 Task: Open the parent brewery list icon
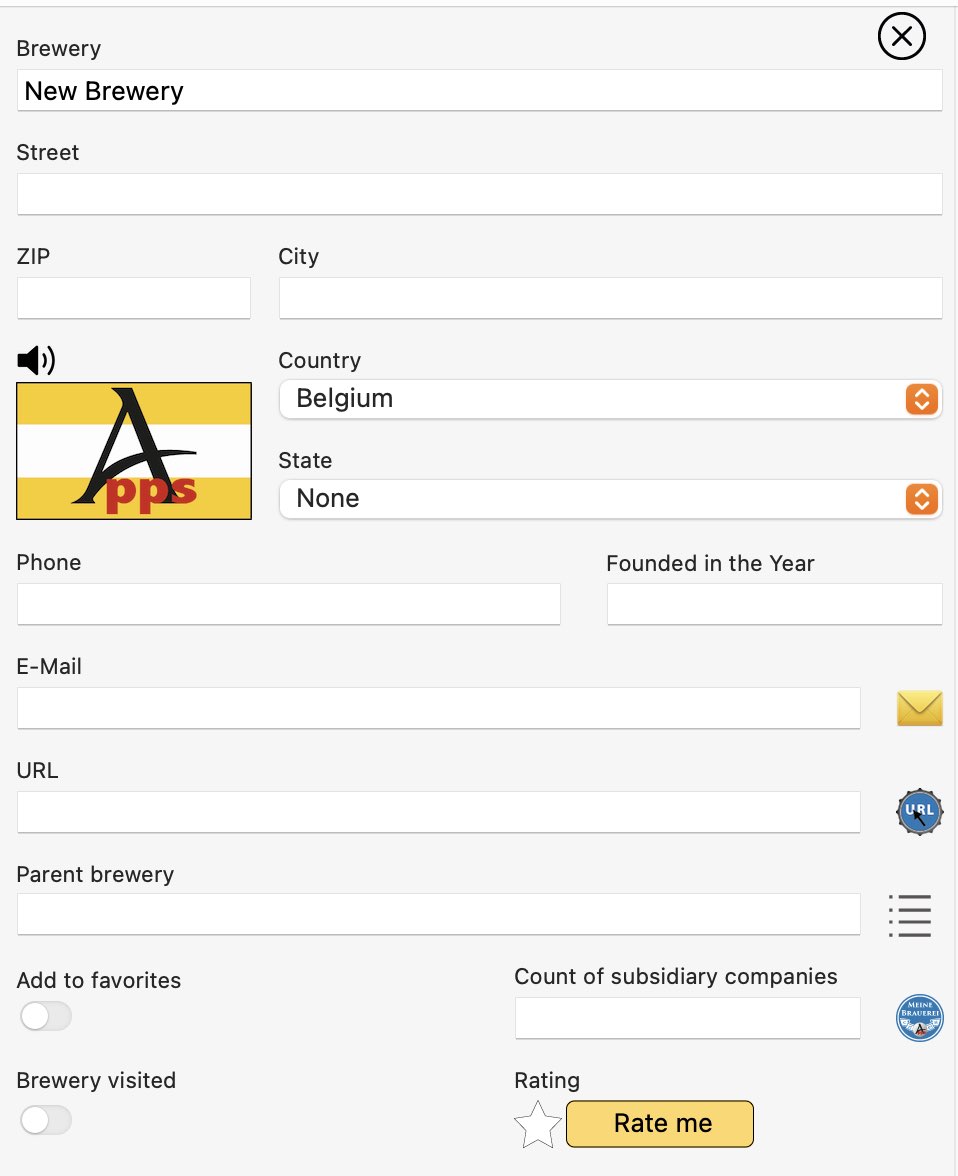pyautogui.click(x=910, y=916)
